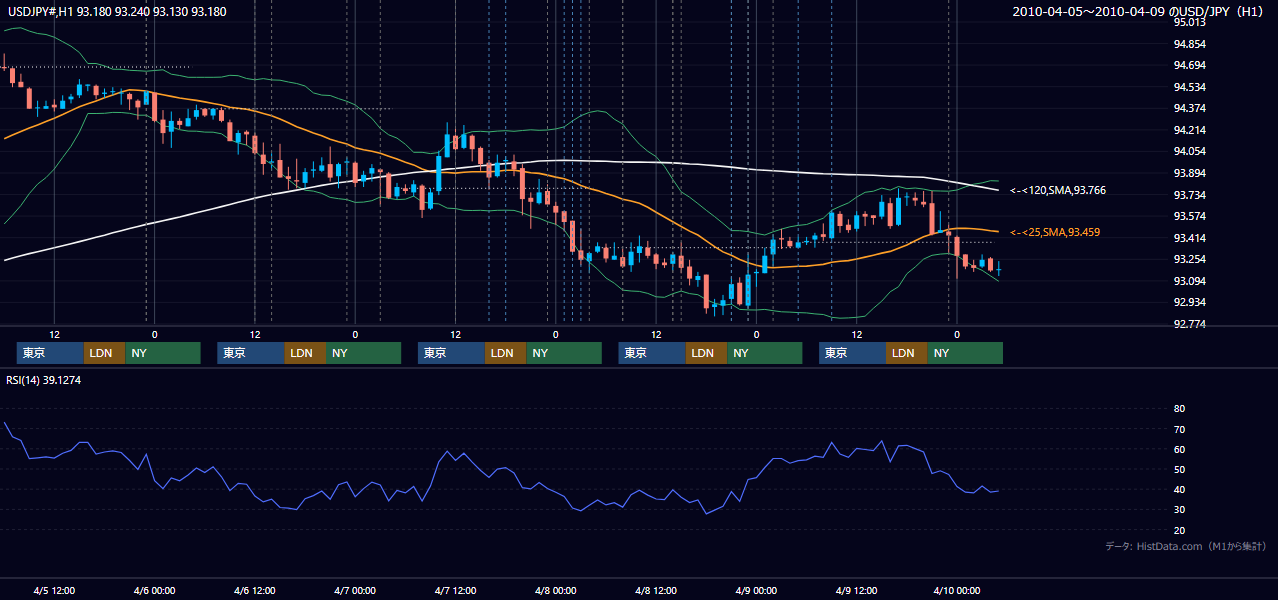1278x600 pixels.
Task: Click price axis value 93.734
Action: (1188, 195)
